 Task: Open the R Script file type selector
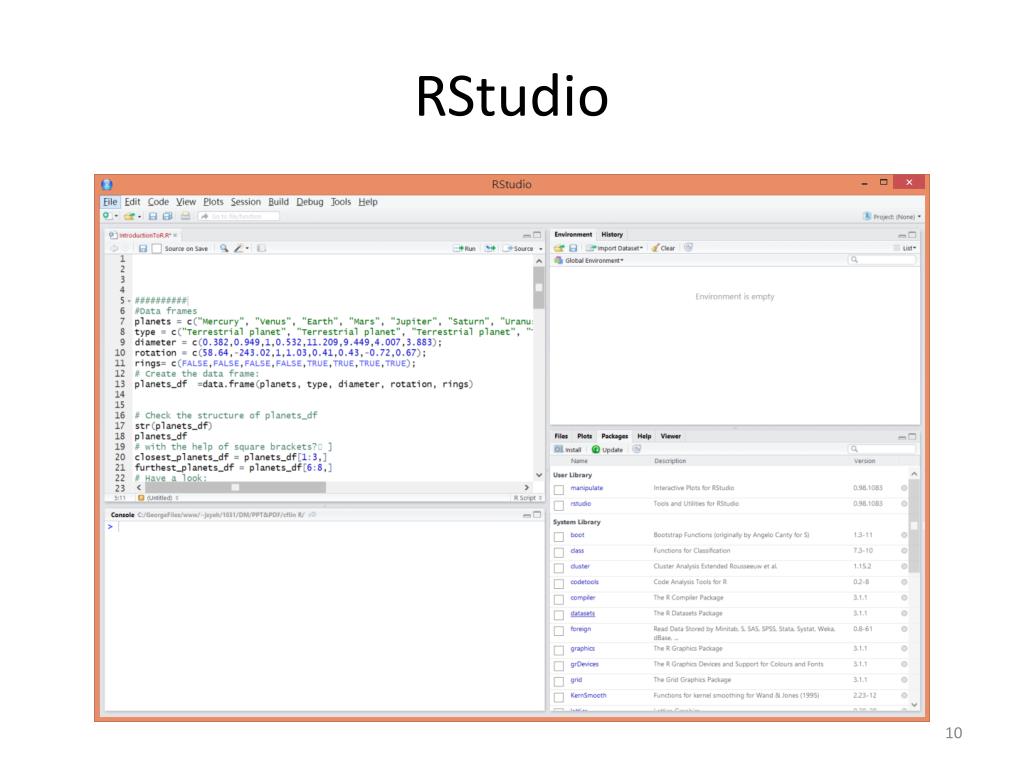point(528,498)
